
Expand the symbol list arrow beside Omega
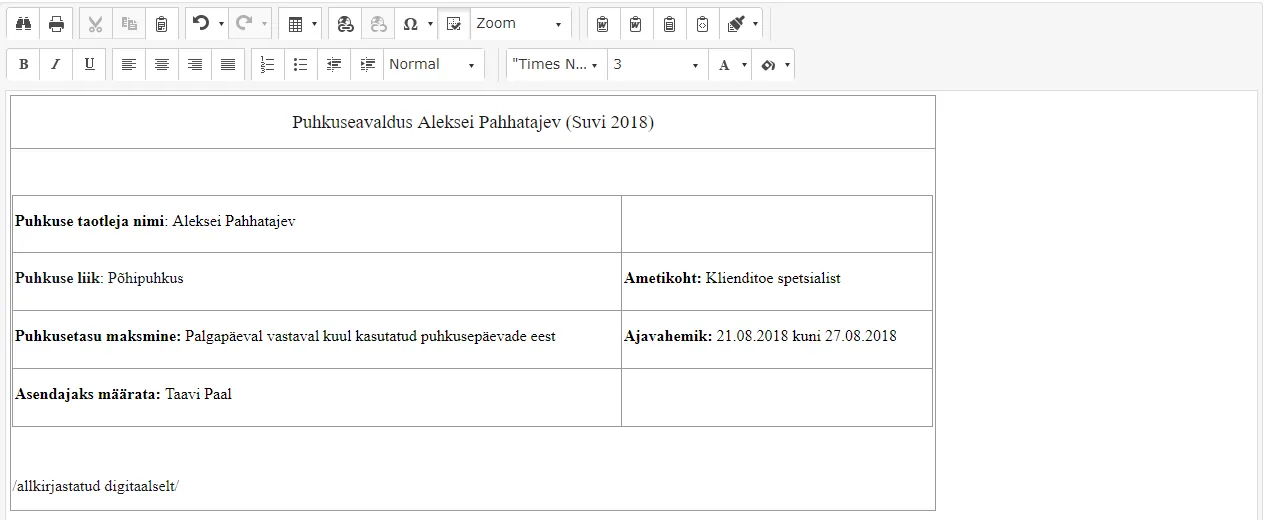(x=430, y=23)
